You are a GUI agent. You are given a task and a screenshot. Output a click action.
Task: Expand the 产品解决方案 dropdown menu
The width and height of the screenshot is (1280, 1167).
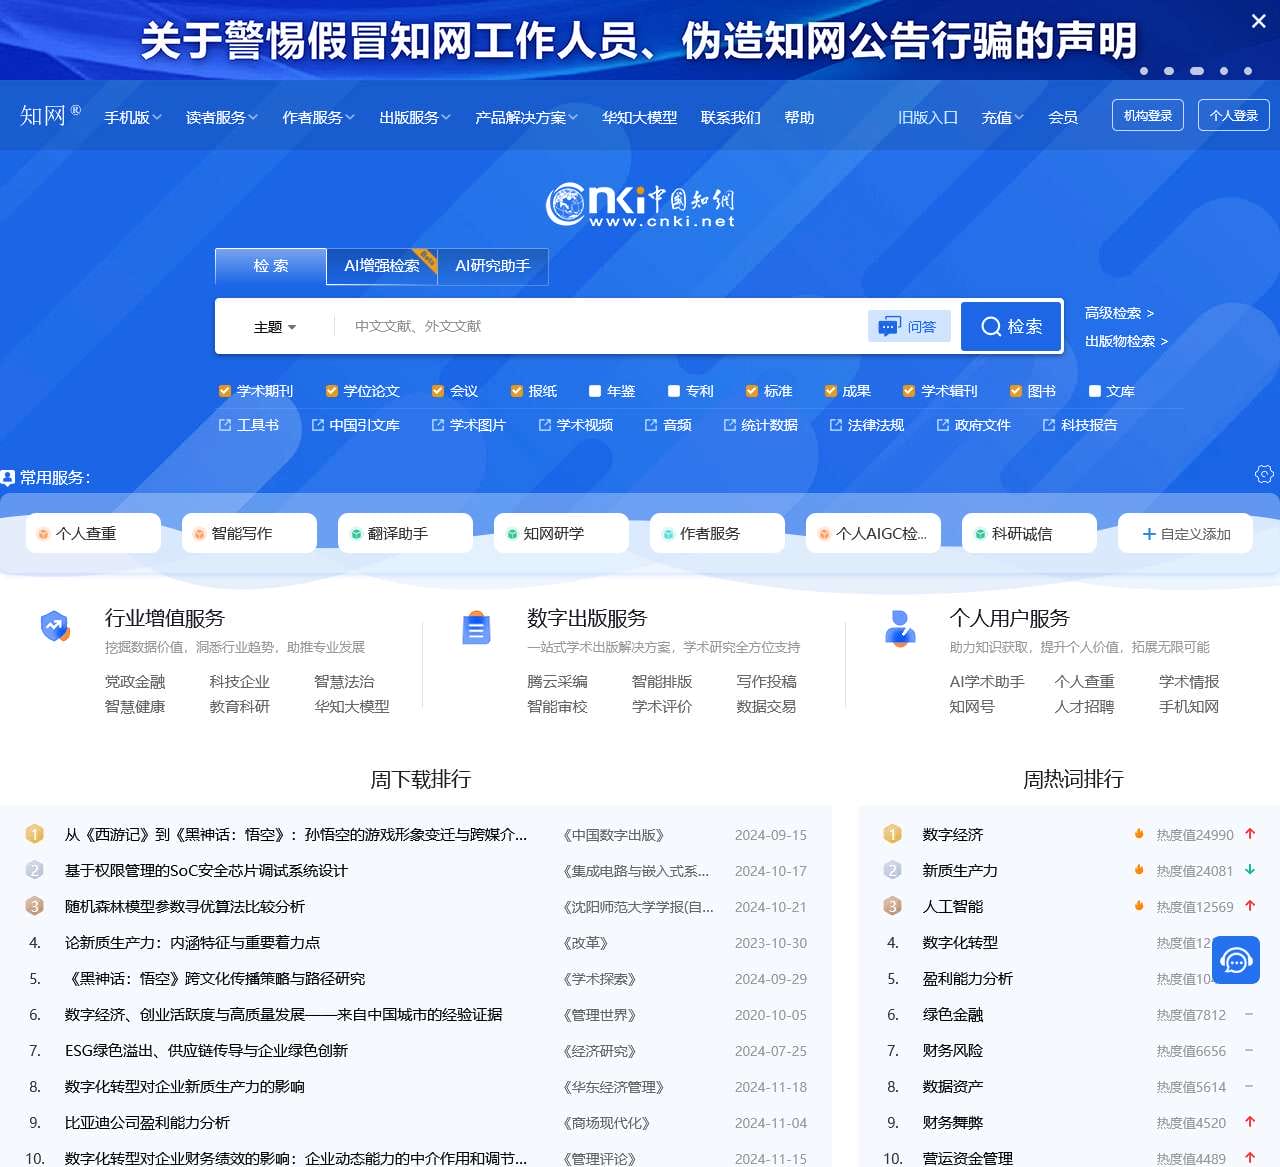click(x=526, y=117)
